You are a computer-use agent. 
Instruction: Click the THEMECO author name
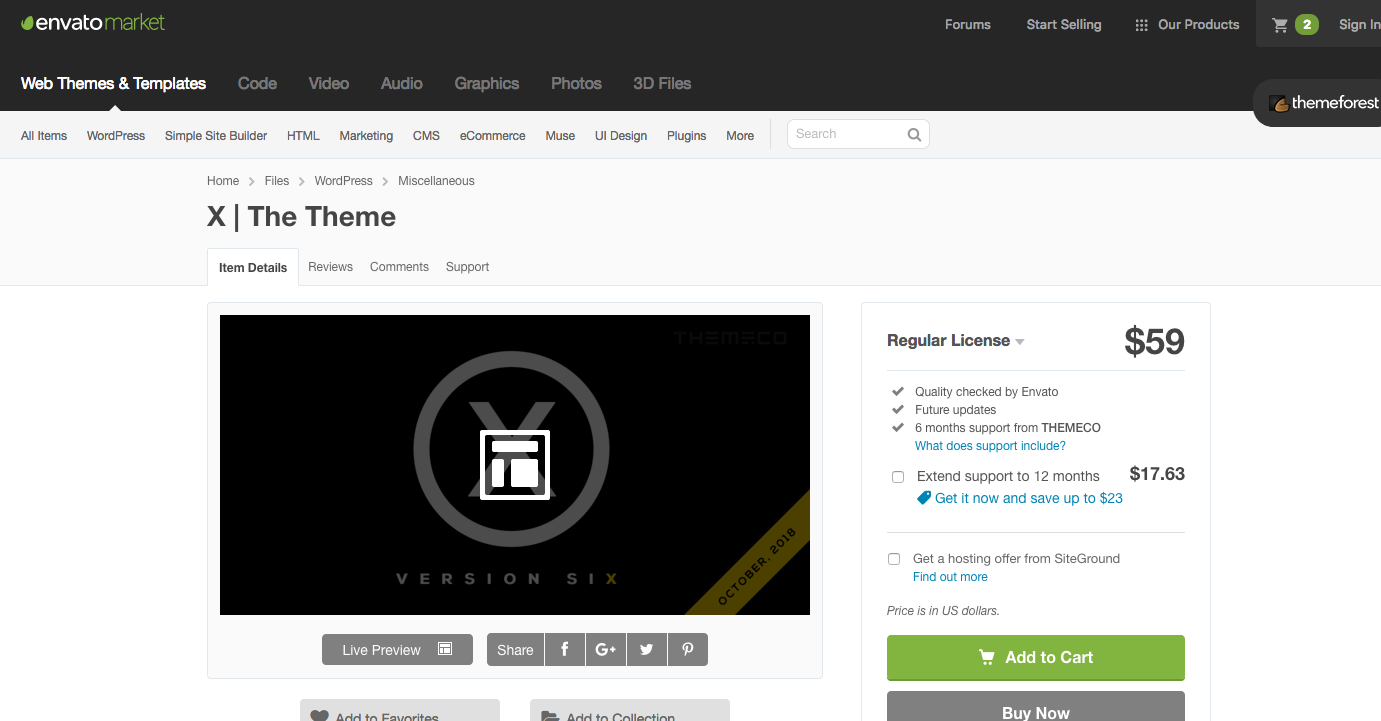tap(1071, 428)
